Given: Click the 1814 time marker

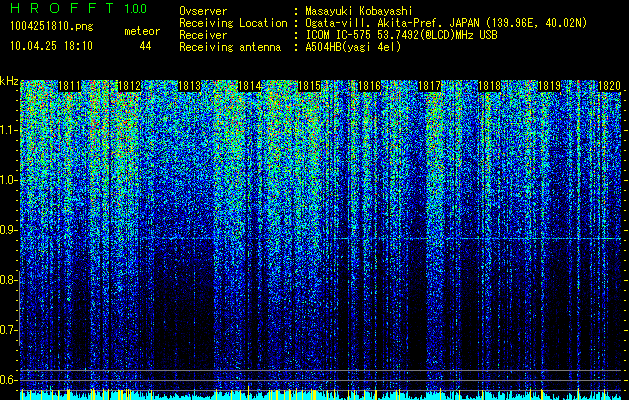Looking at the screenshot, I should pos(250,86).
